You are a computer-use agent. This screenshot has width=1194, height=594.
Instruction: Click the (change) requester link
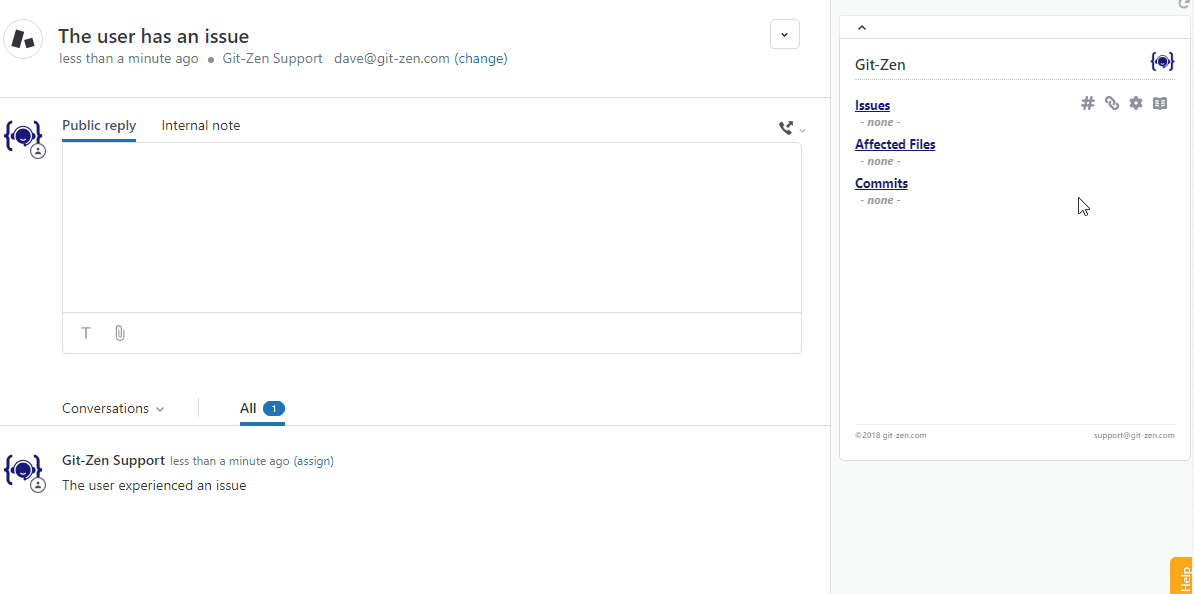click(480, 58)
